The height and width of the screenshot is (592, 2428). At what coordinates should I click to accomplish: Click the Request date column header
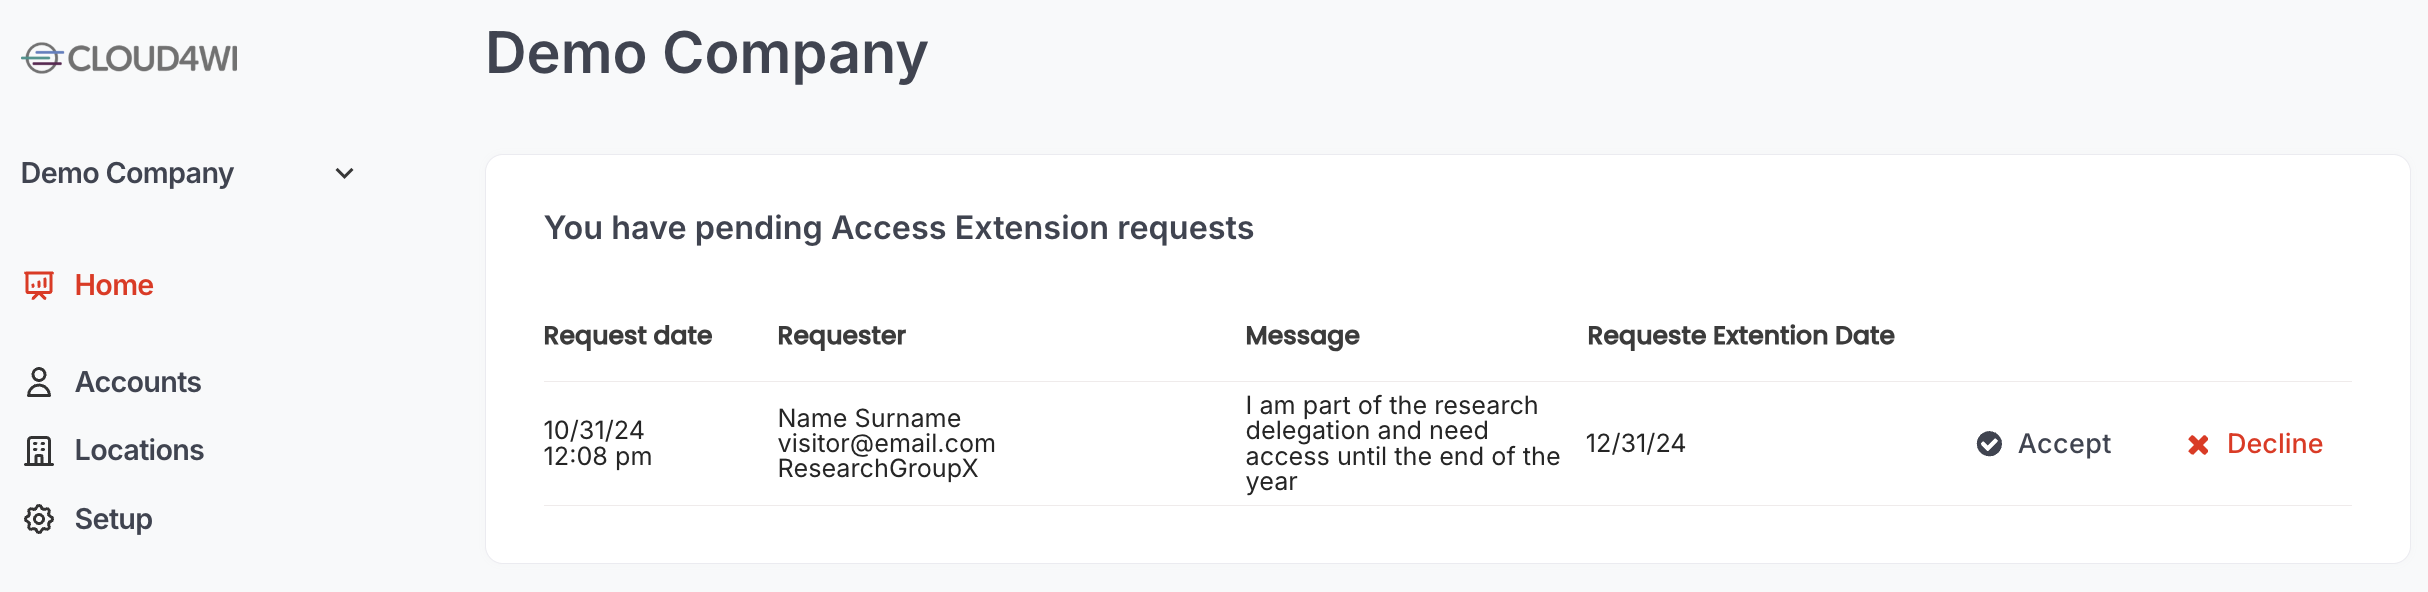(x=627, y=336)
